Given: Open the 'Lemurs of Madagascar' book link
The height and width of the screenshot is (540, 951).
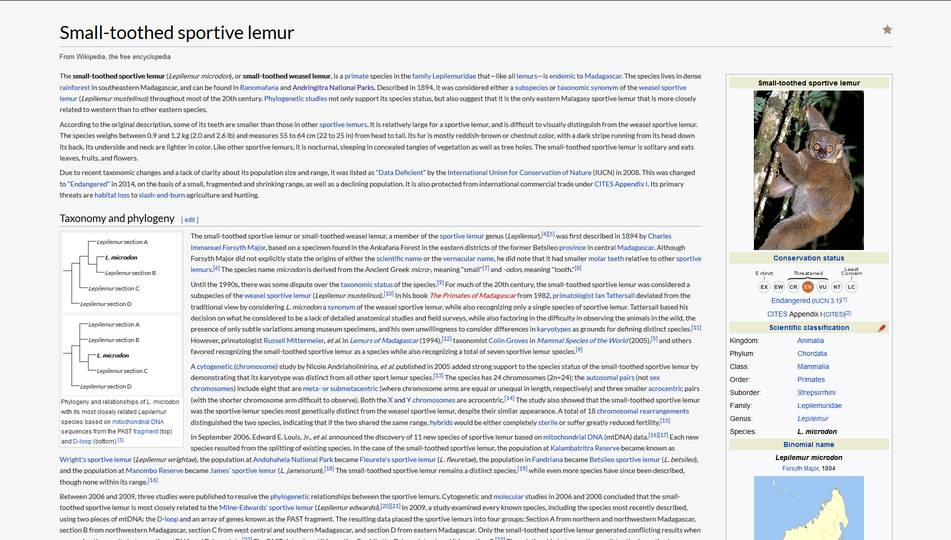Looking at the screenshot, I should (x=385, y=340).
